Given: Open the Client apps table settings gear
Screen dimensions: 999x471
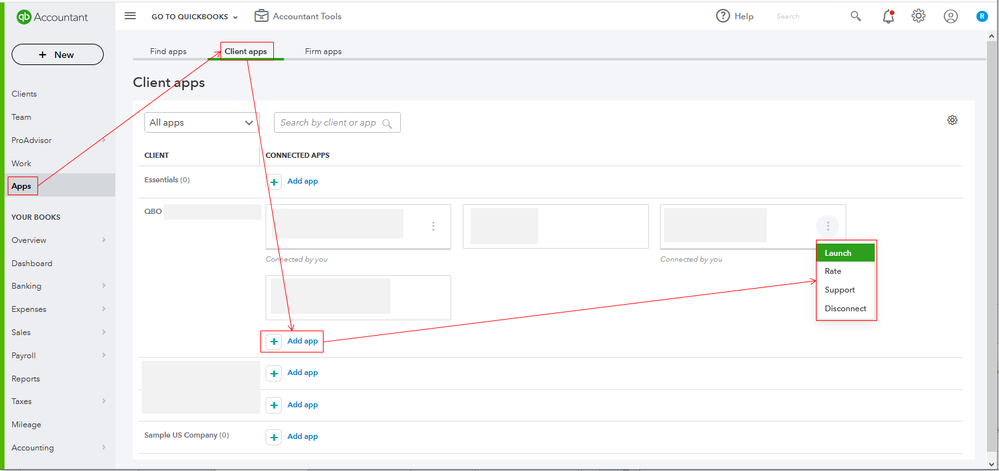Looking at the screenshot, I should (x=952, y=120).
